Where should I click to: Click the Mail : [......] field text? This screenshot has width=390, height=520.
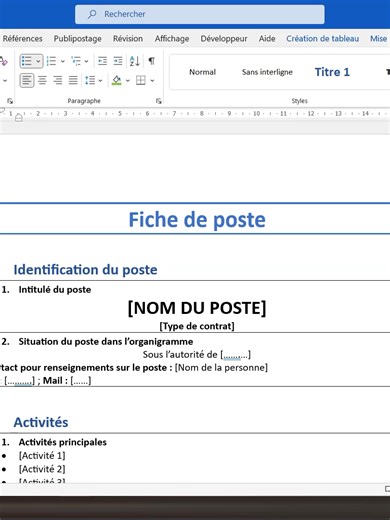coord(67,380)
